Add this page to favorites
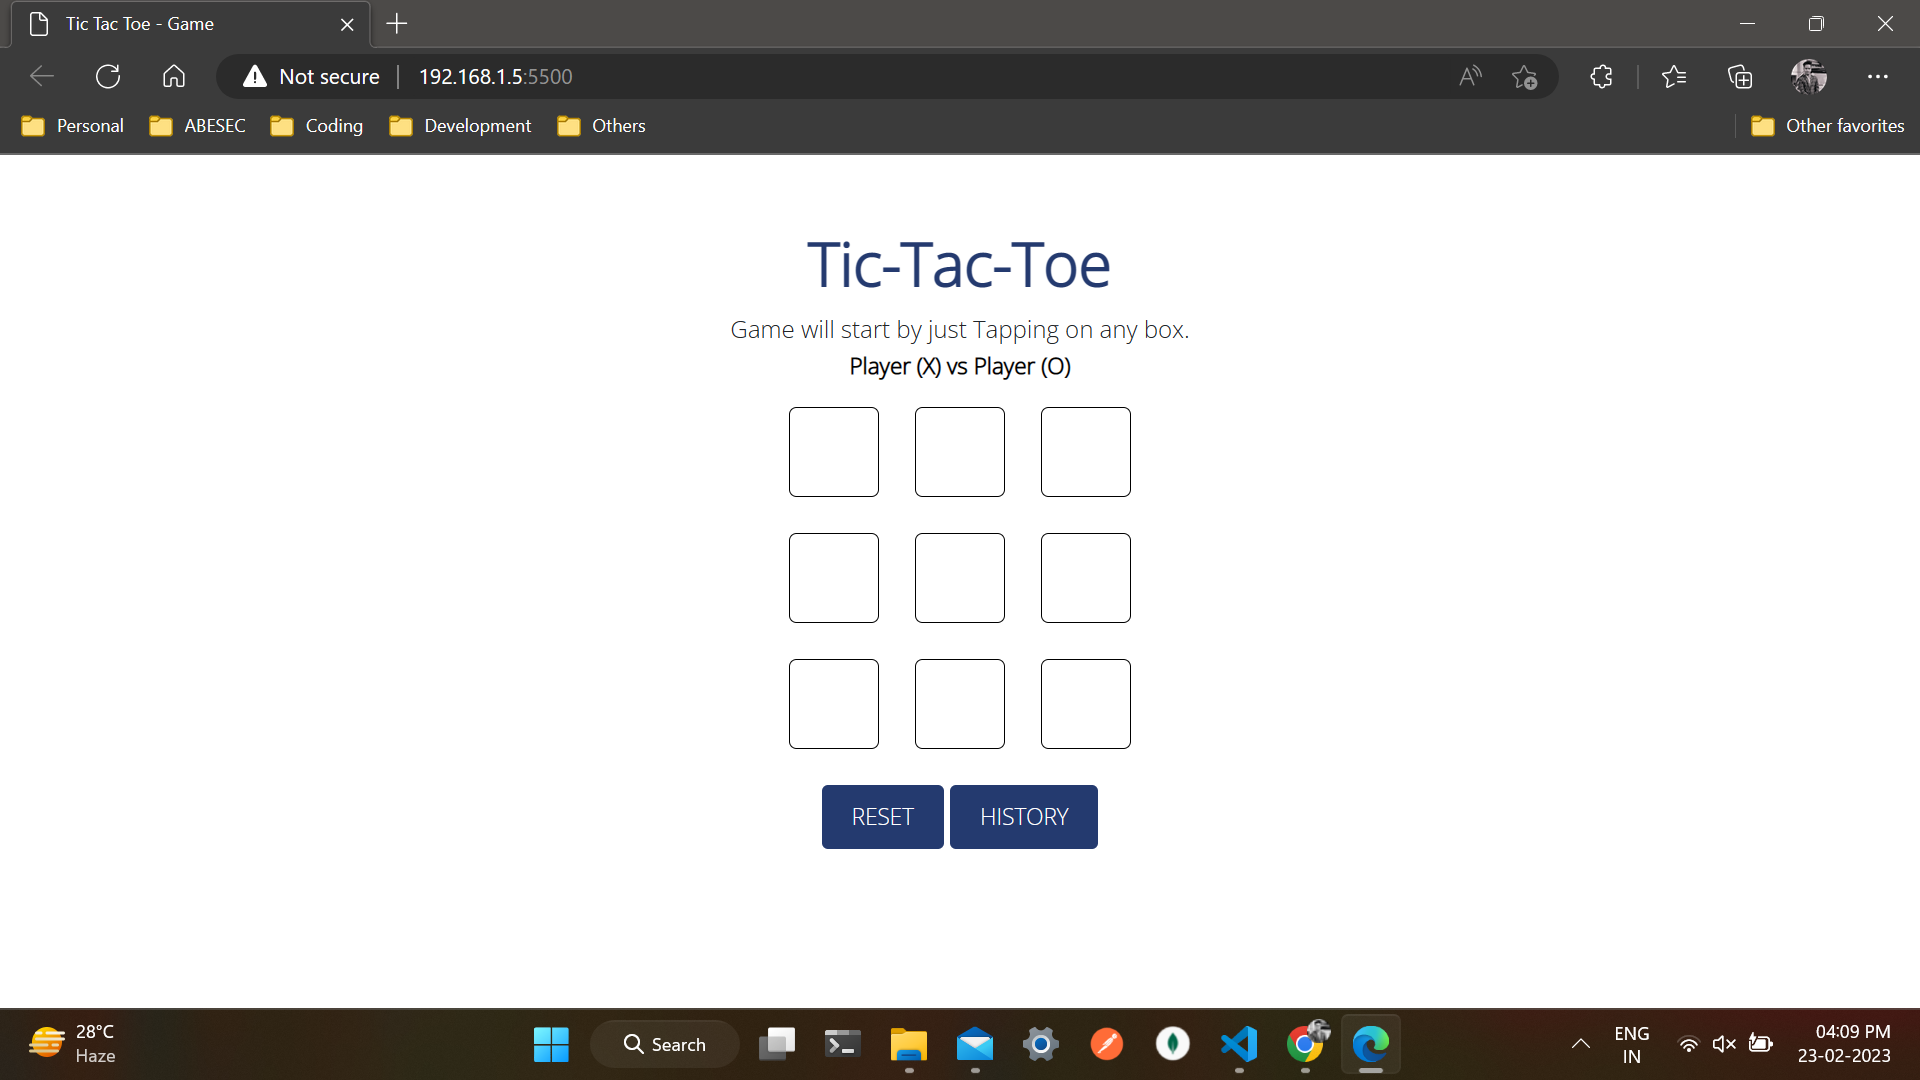The width and height of the screenshot is (1920, 1080). pyautogui.click(x=1524, y=76)
